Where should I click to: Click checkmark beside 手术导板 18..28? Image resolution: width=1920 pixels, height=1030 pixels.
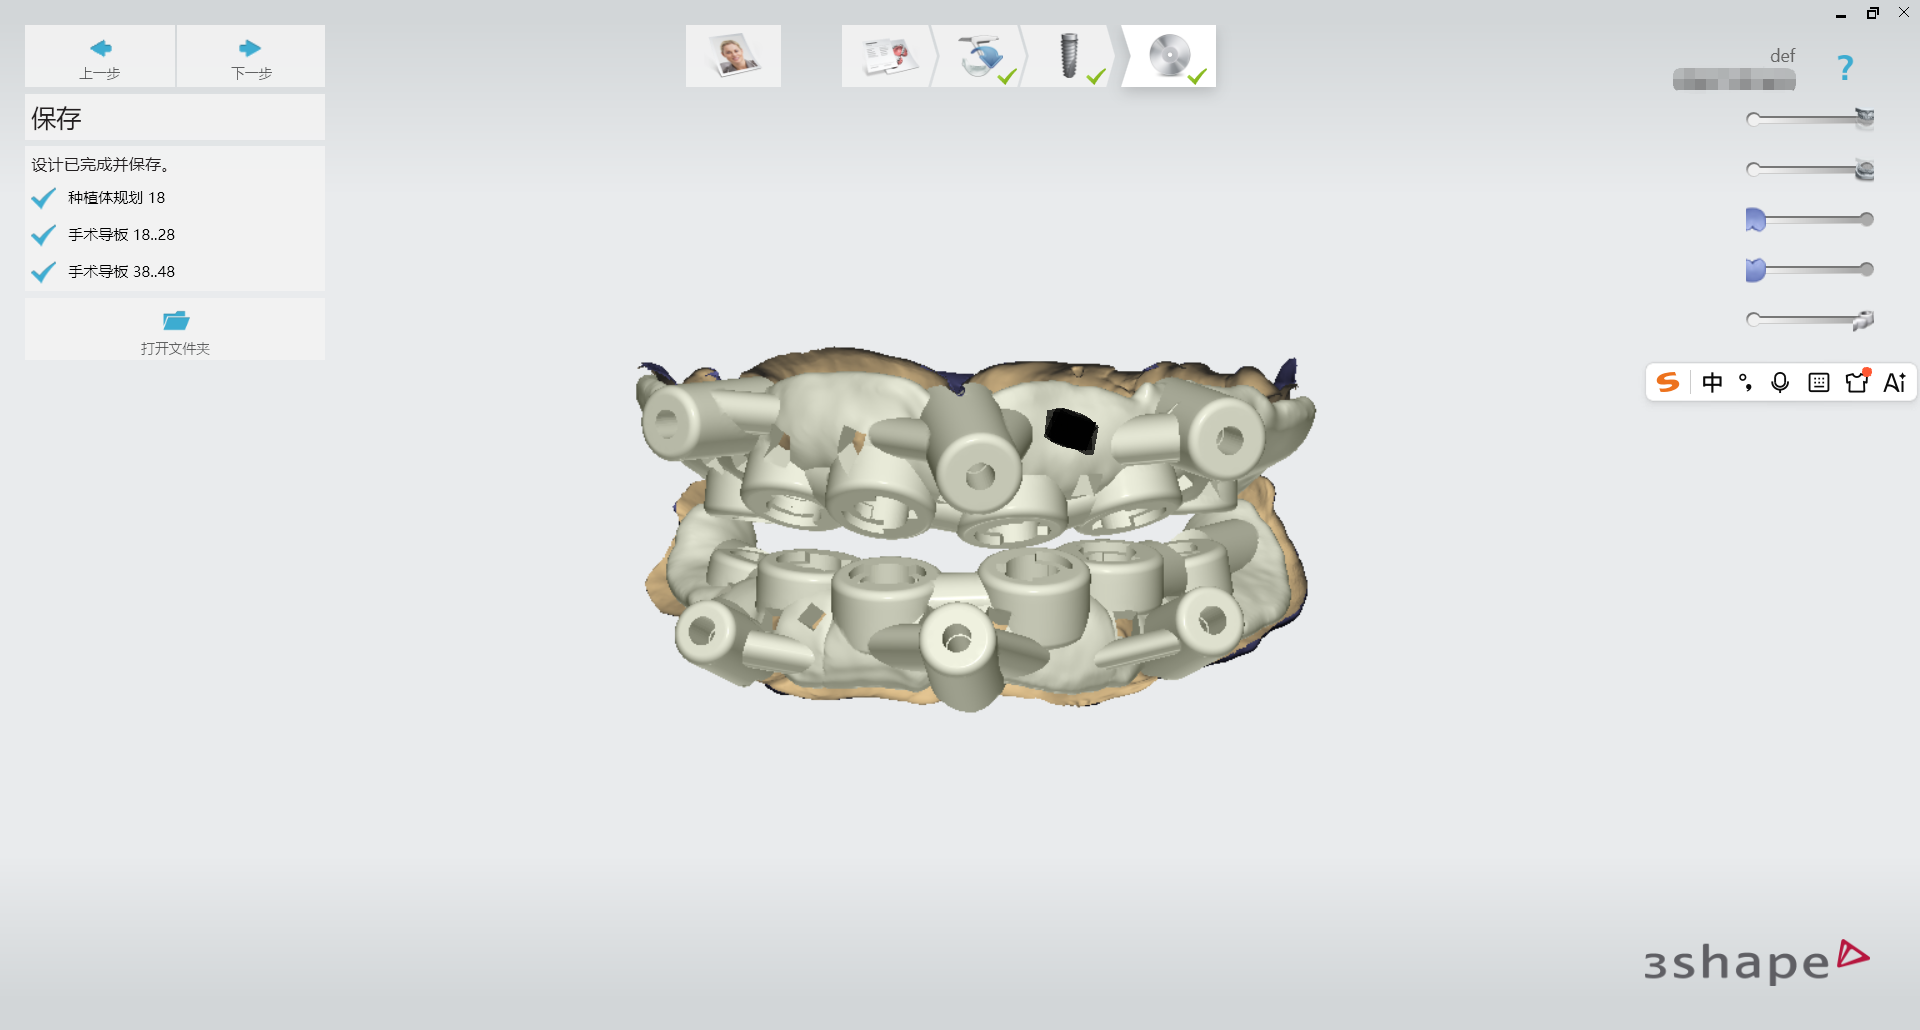pos(43,235)
